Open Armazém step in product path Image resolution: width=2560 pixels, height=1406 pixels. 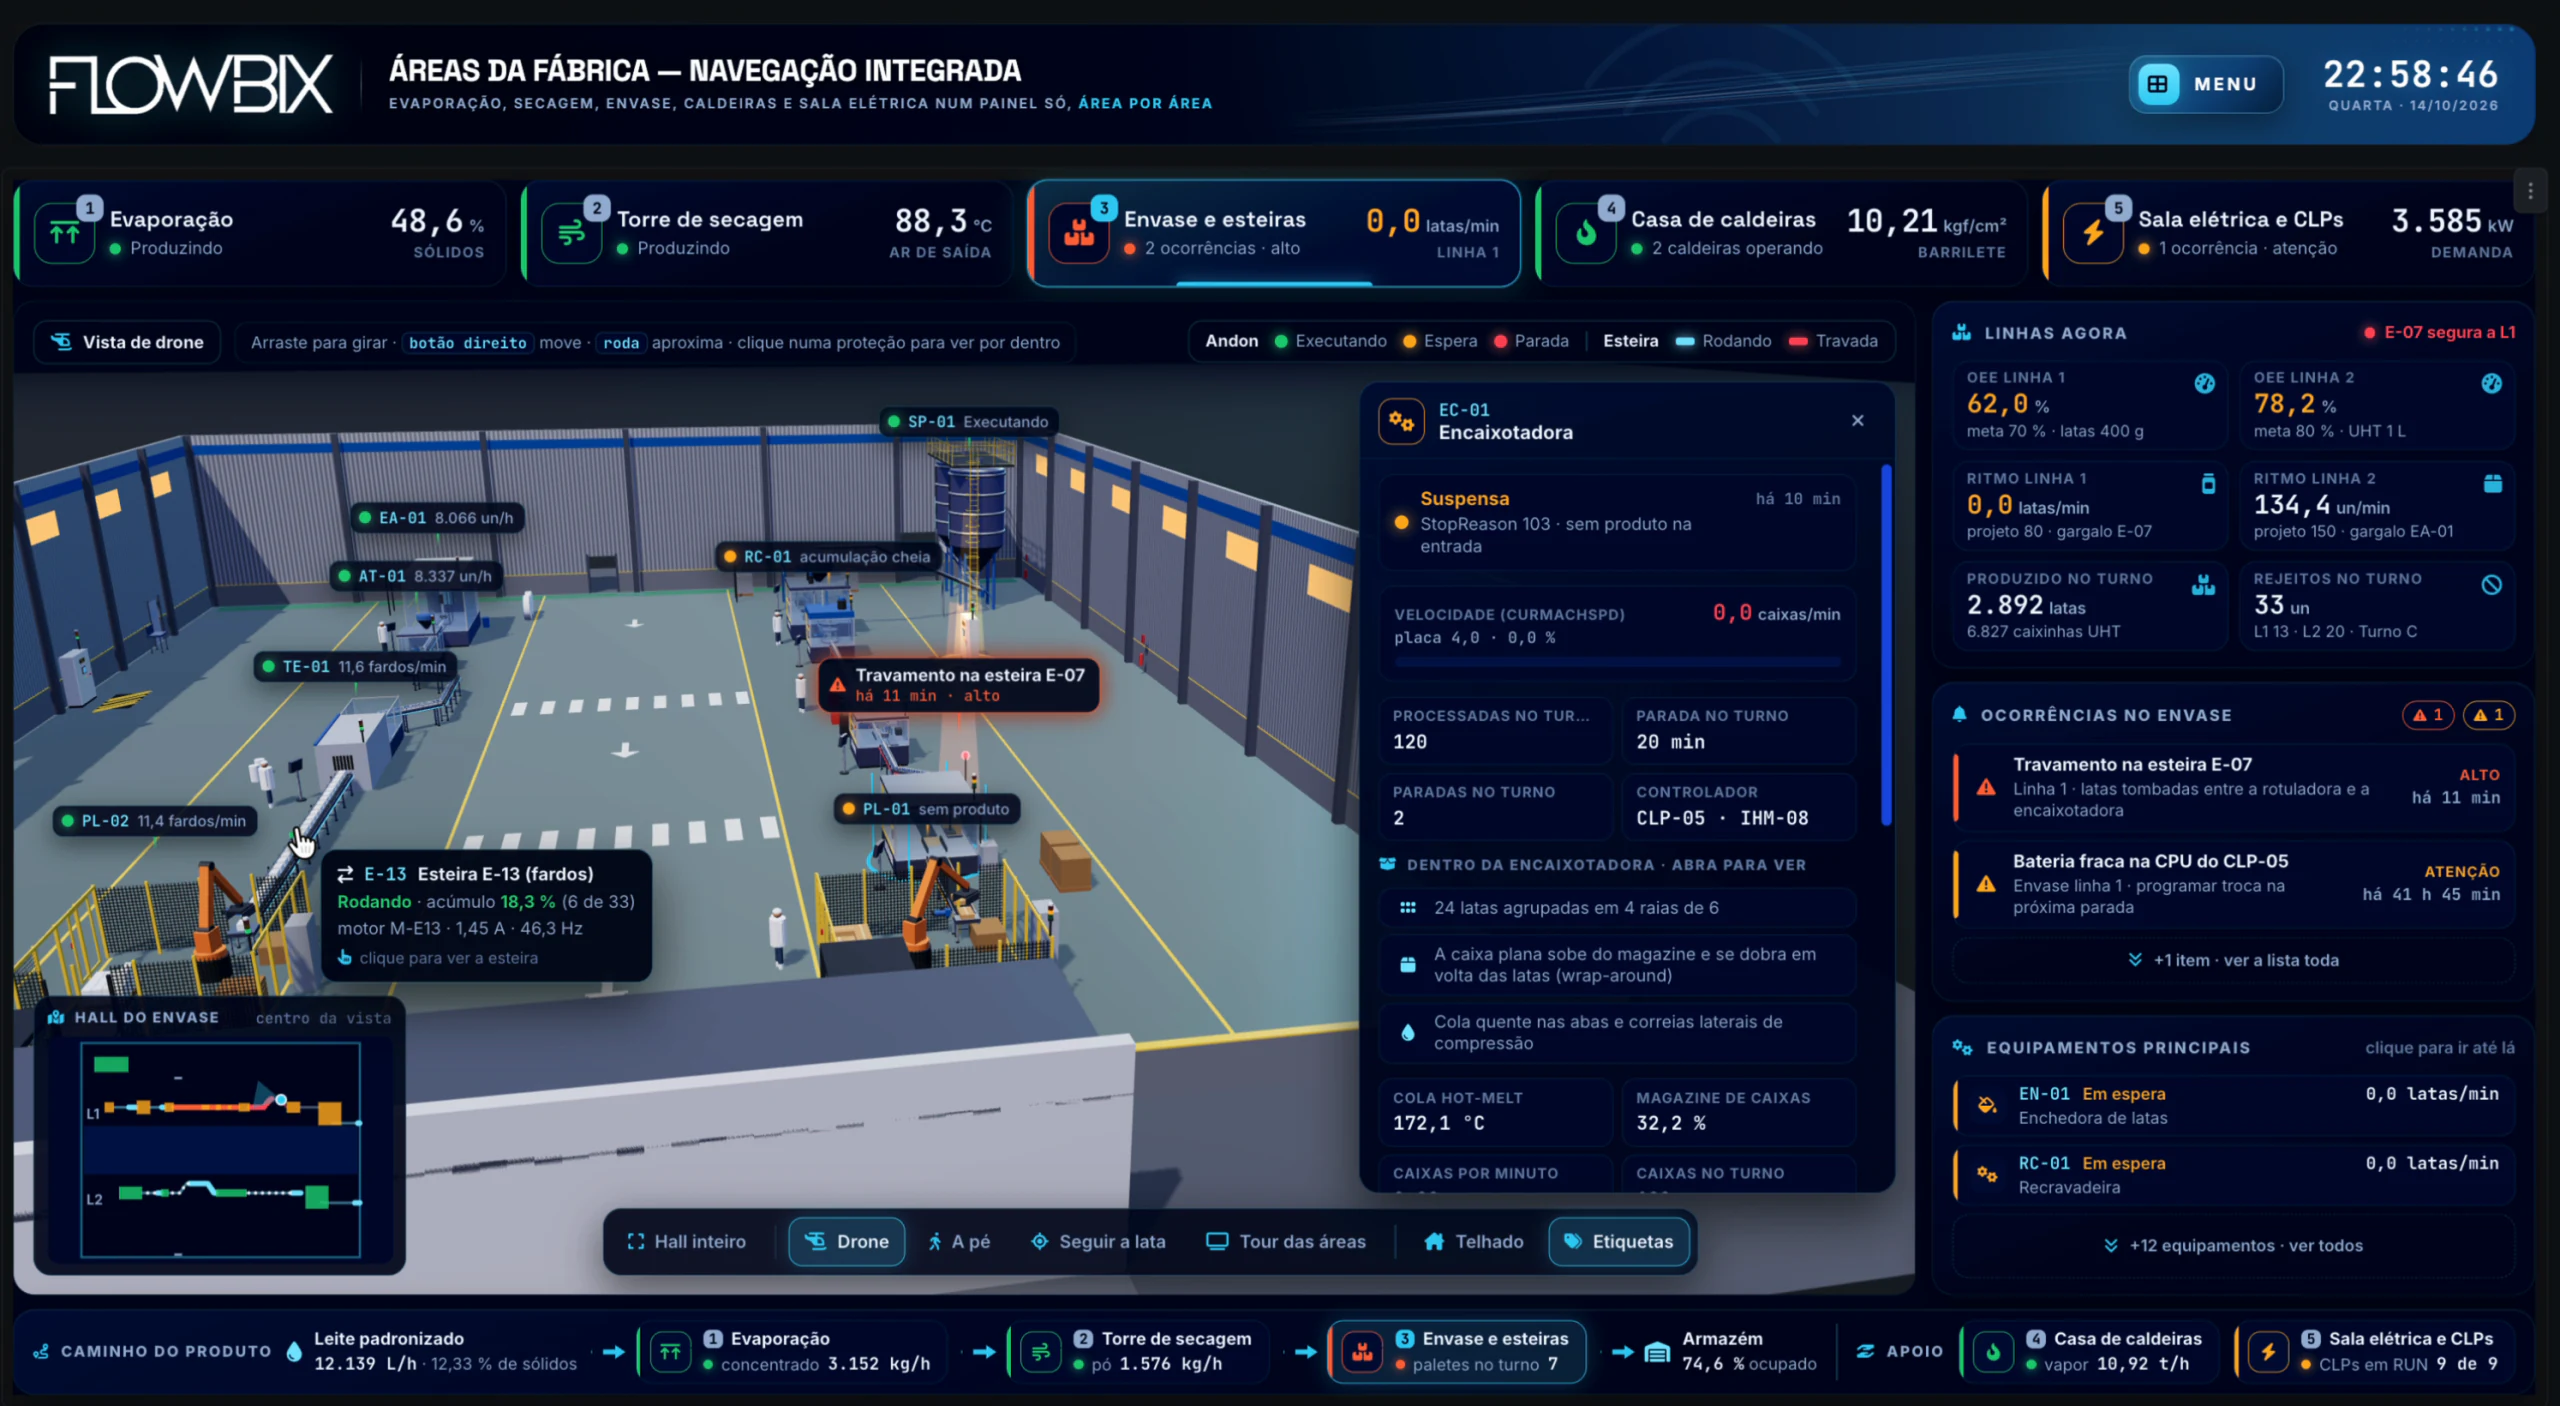click(x=1730, y=1351)
